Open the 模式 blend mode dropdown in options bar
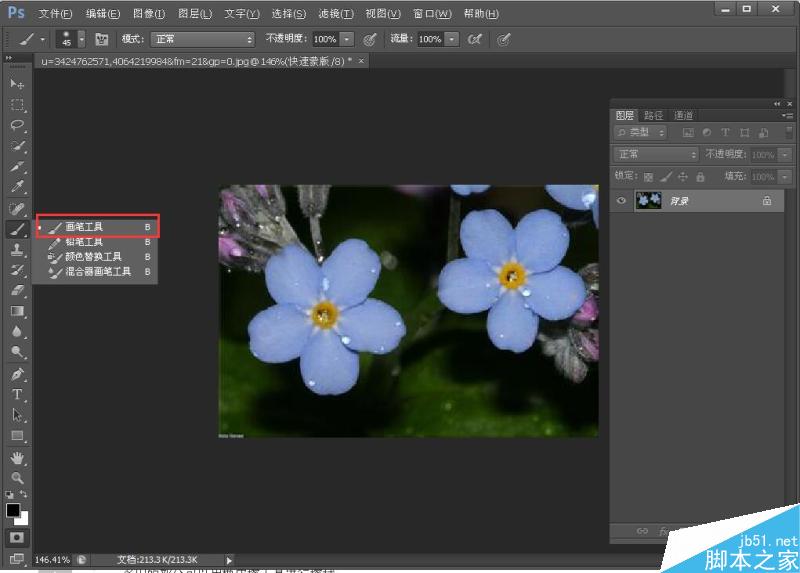The image size is (800, 573). (x=203, y=39)
